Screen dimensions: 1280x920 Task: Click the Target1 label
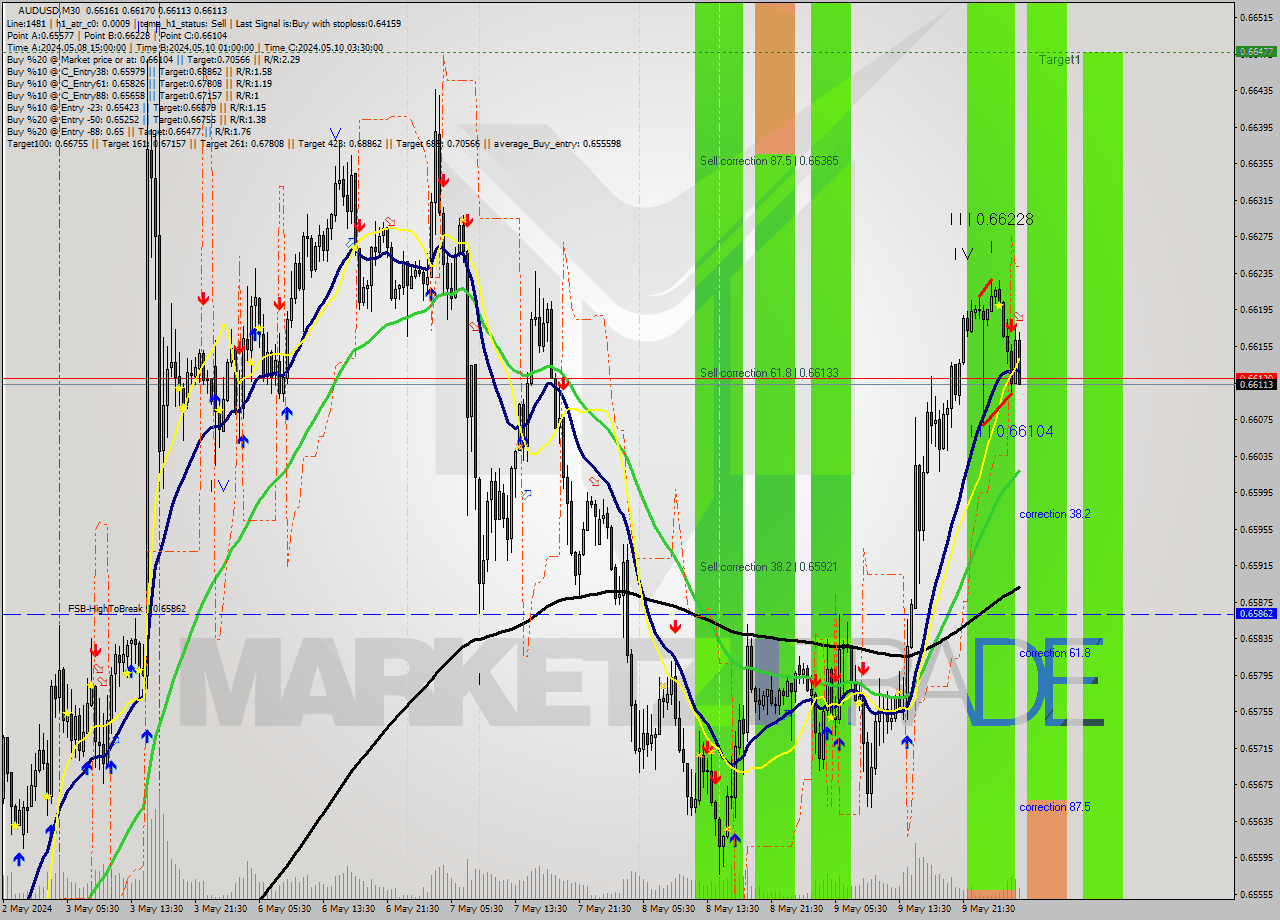tap(1059, 60)
